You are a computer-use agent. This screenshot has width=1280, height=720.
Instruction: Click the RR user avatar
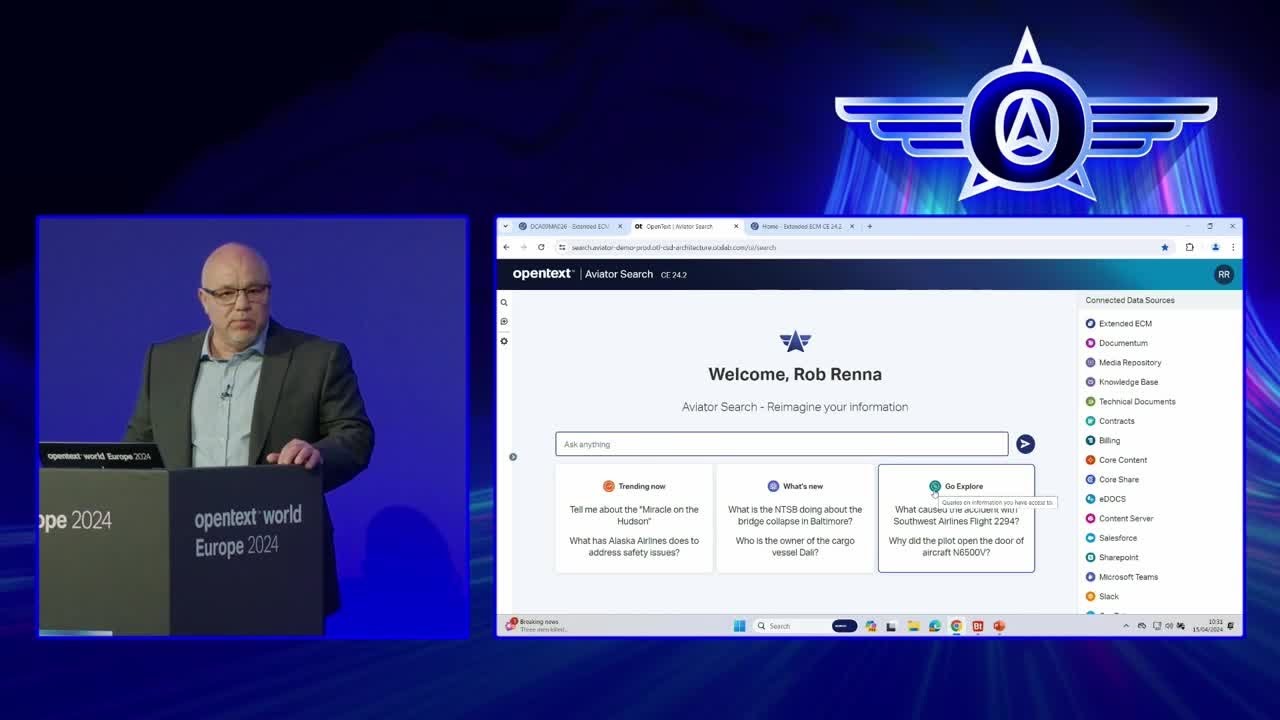click(x=1223, y=274)
